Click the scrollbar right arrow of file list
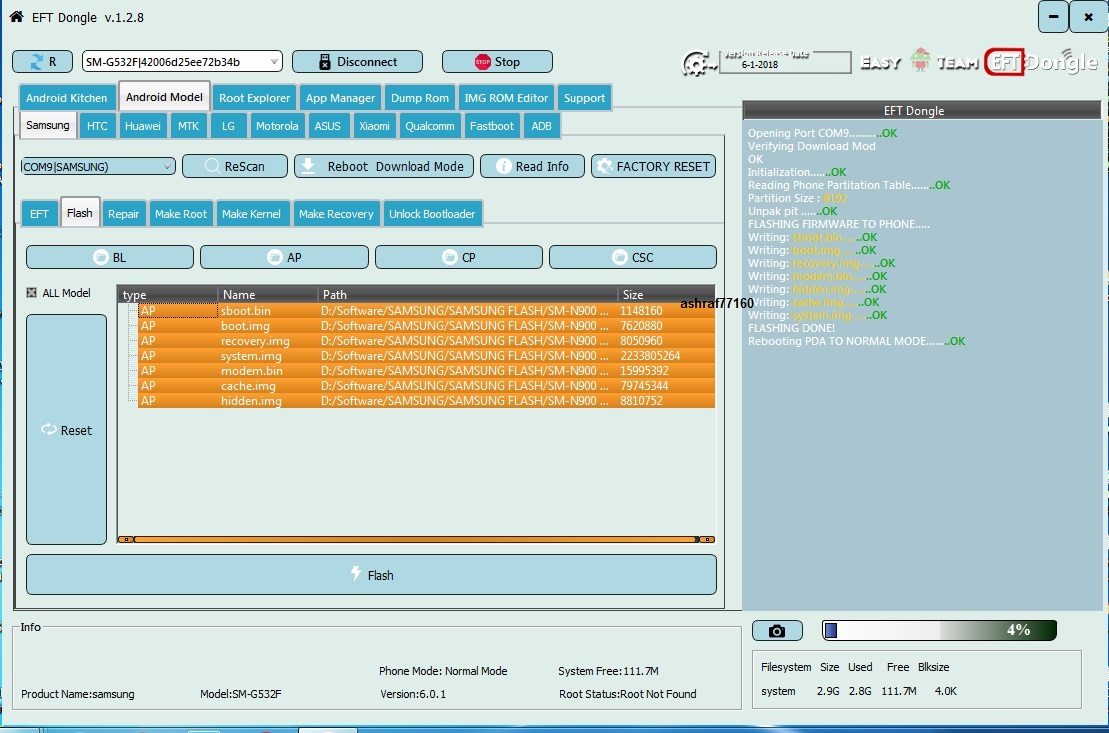 point(707,539)
